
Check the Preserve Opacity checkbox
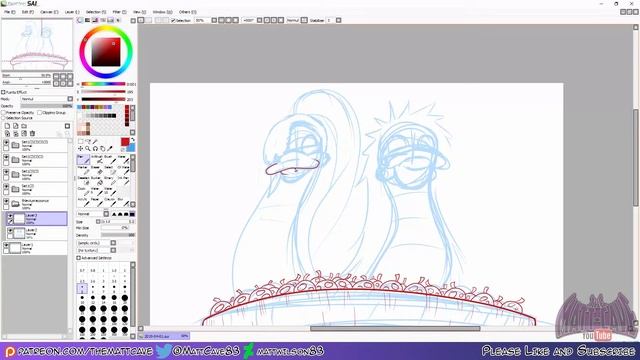[x=3, y=113]
